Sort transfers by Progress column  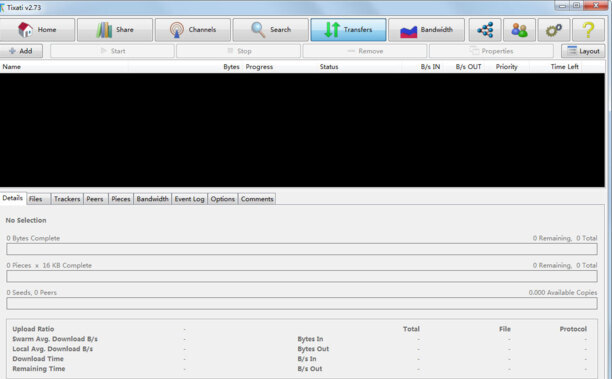pos(259,67)
